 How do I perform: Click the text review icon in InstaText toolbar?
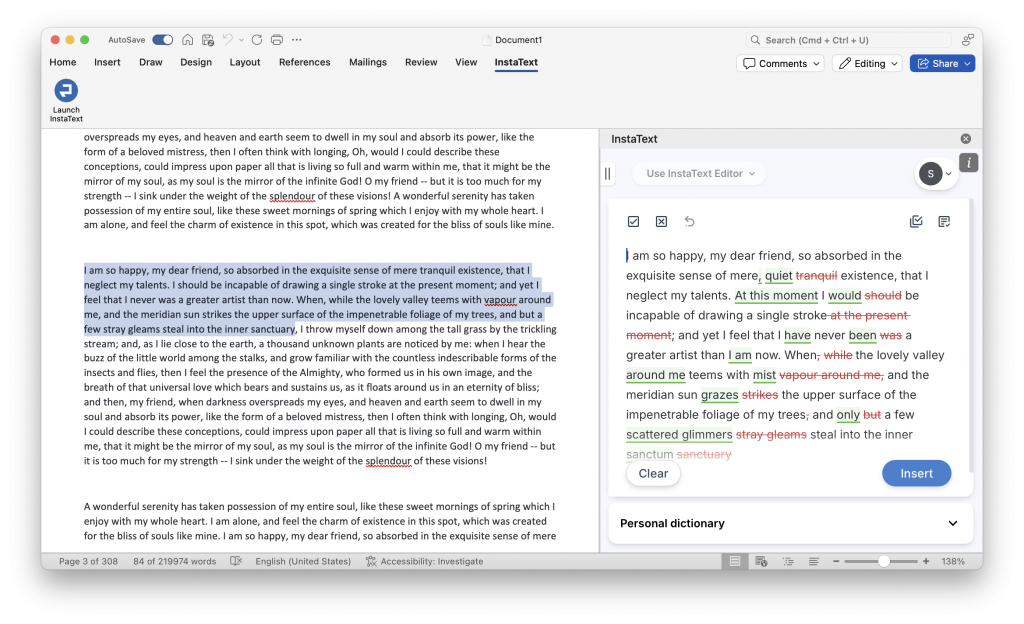[944, 222]
